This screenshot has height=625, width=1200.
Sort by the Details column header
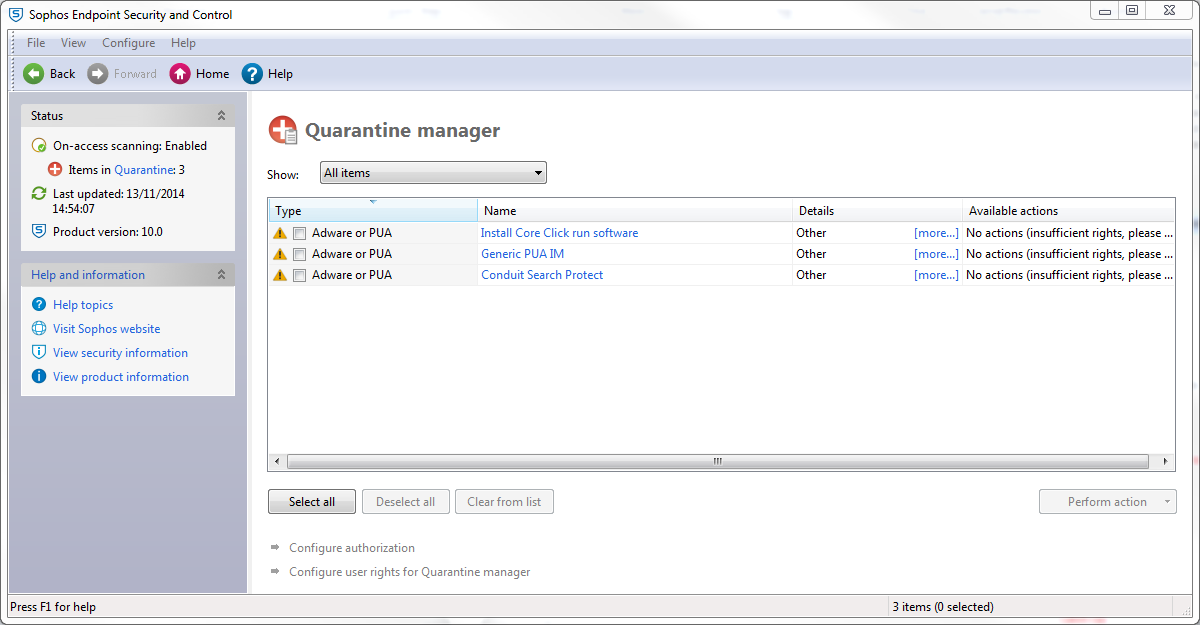[x=877, y=211]
